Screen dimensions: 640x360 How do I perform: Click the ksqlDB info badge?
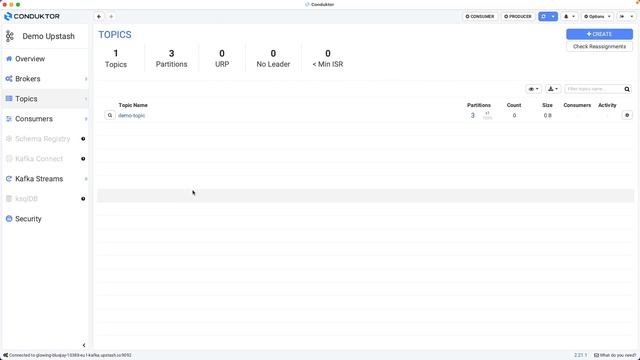pos(83,199)
